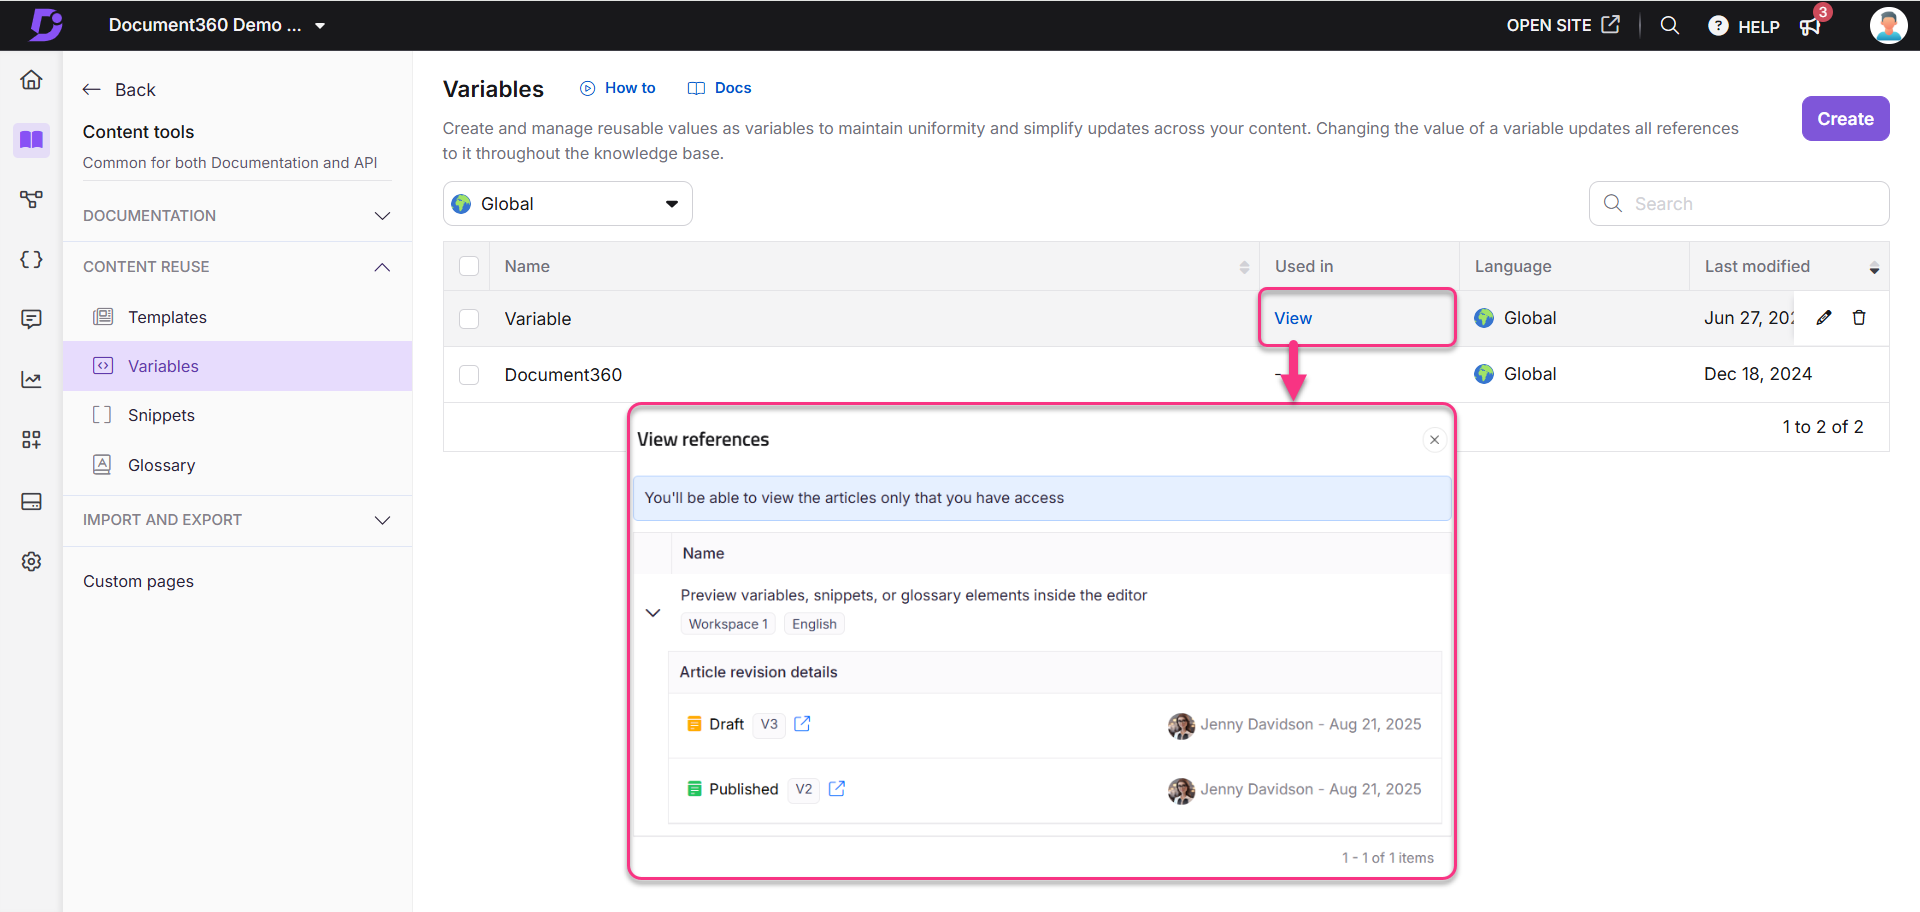Click the V3 version badge
Viewport: 1920px width, 912px height.
(x=769, y=724)
